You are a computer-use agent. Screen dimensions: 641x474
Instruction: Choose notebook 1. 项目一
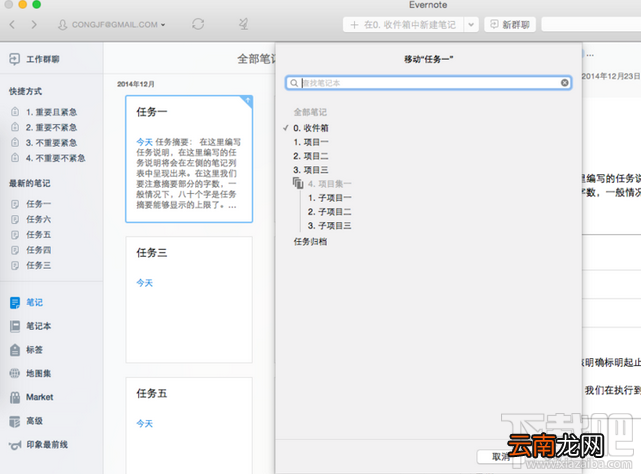[x=311, y=142]
